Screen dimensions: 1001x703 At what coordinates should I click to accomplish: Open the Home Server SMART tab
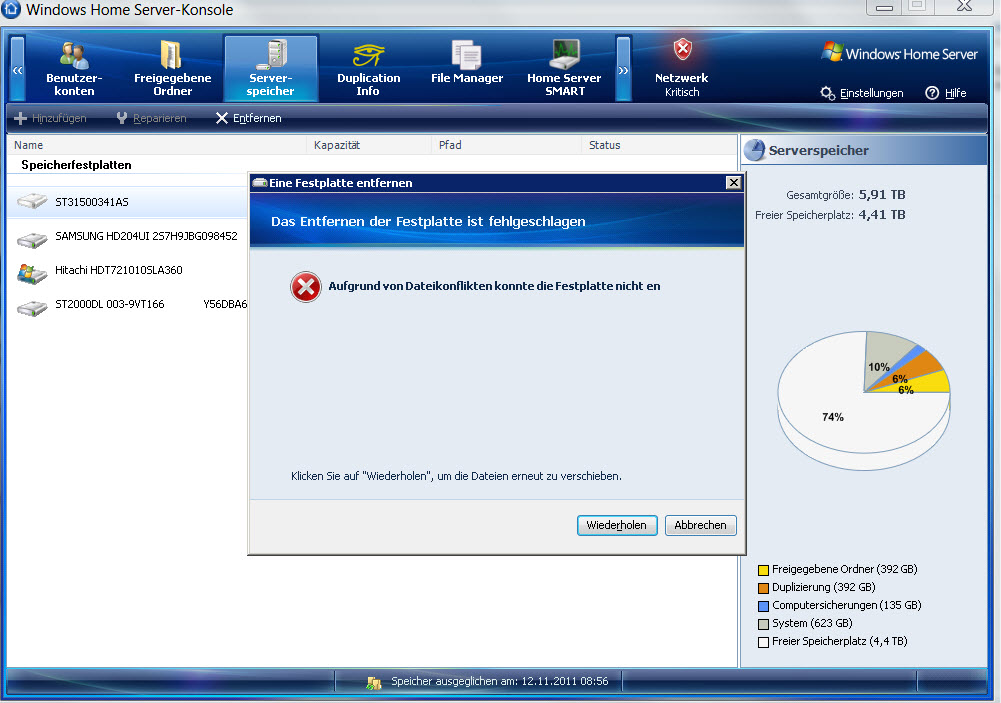pyautogui.click(x=564, y=68)
